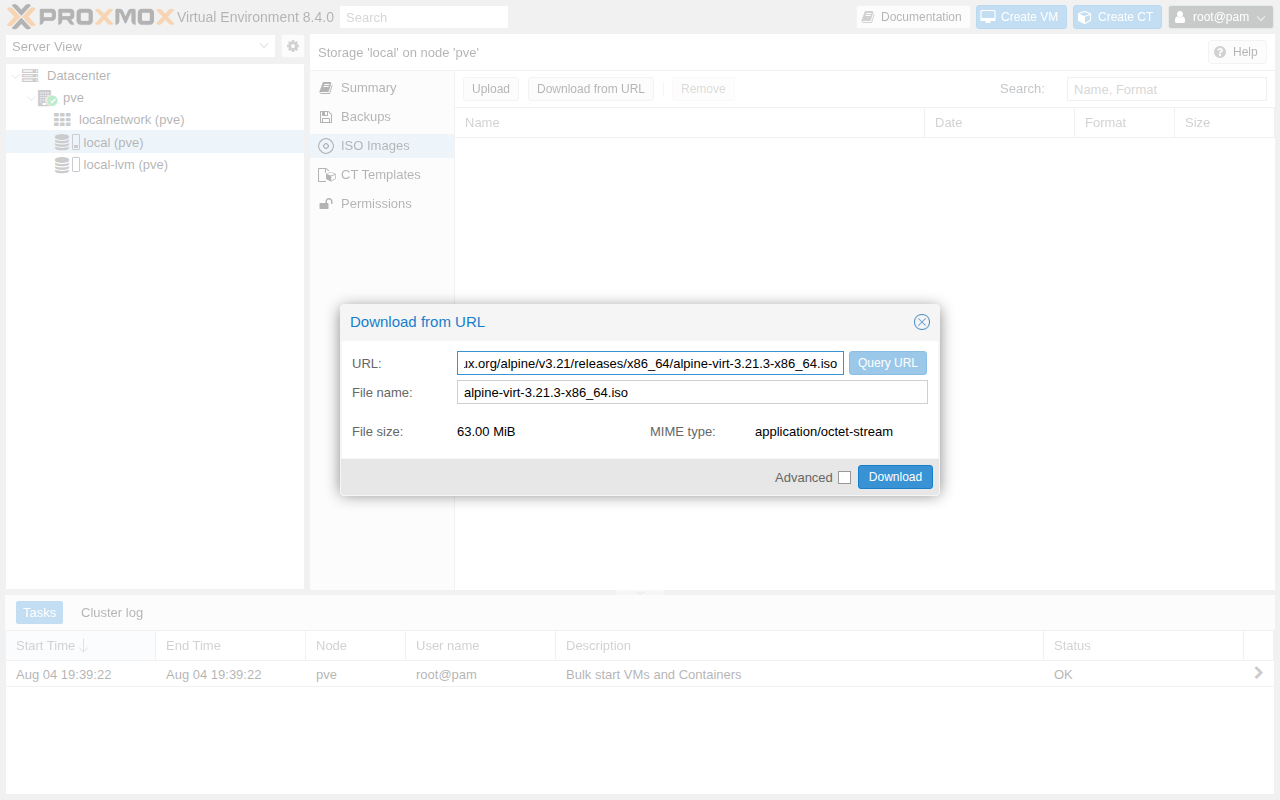
Task: Select localnetwork (pve) in the tree
Action: [x=131, y=120]
